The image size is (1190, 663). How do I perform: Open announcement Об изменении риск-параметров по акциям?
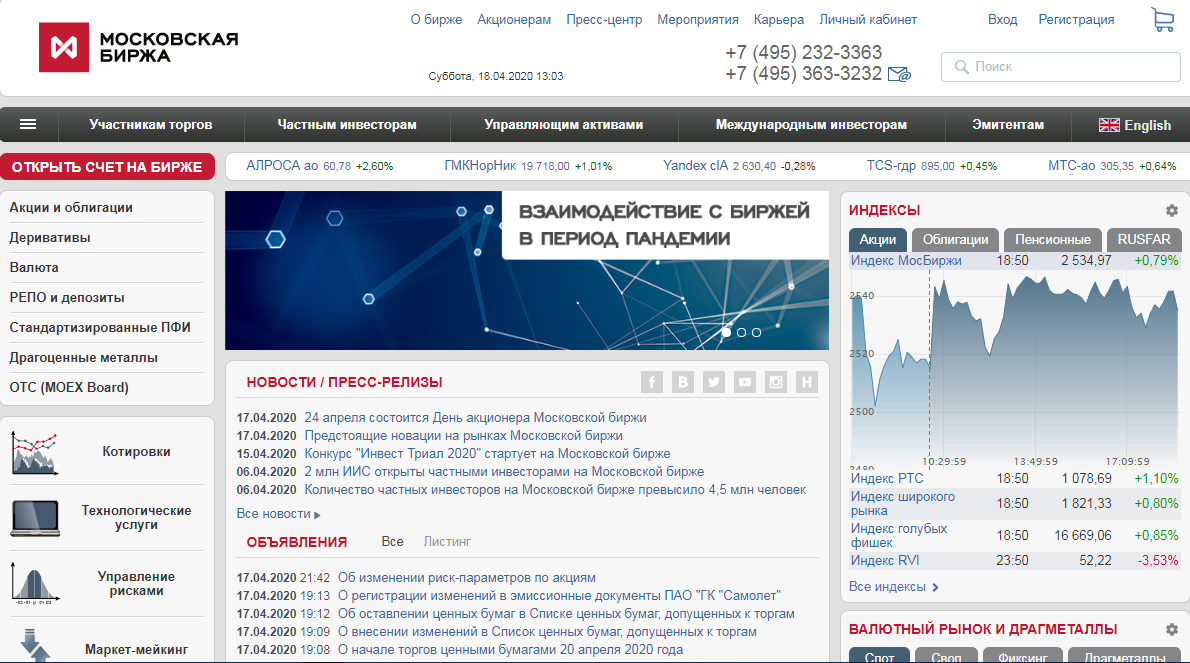tap(467, 577)
